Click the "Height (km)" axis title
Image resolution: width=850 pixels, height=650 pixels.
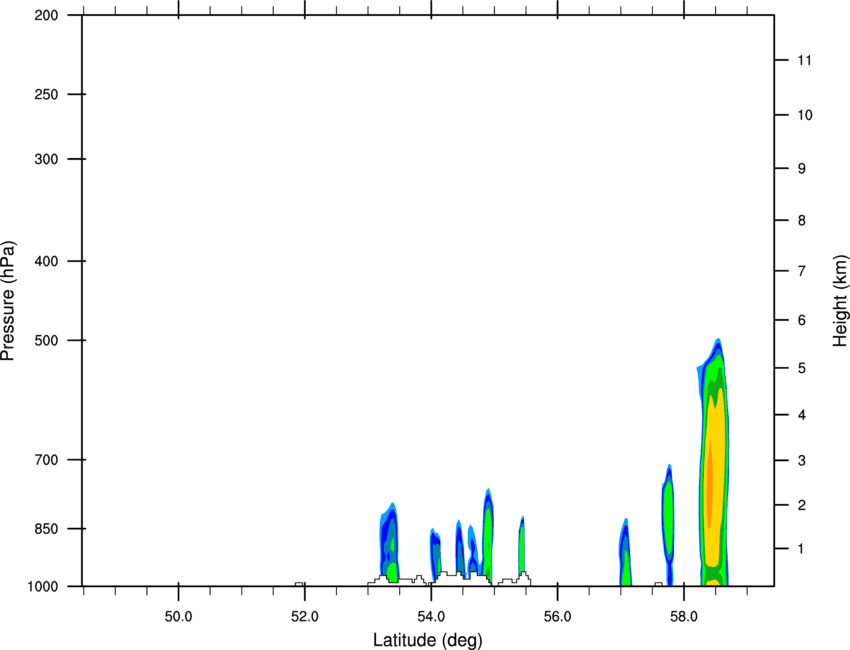(x=840, y=300)
